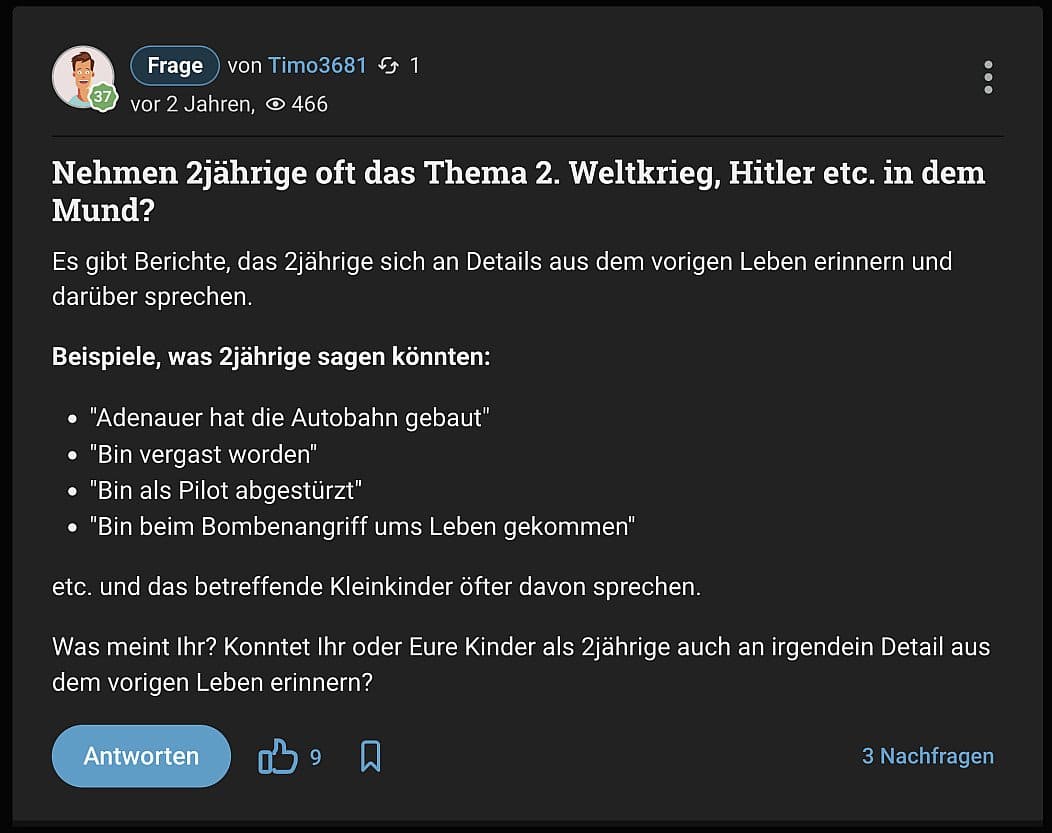
Task: Click the green level 37 badge
Action: [x=102, y=97]
